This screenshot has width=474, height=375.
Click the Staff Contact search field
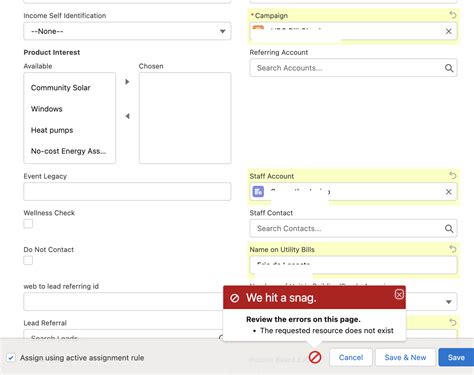(353, 229)
